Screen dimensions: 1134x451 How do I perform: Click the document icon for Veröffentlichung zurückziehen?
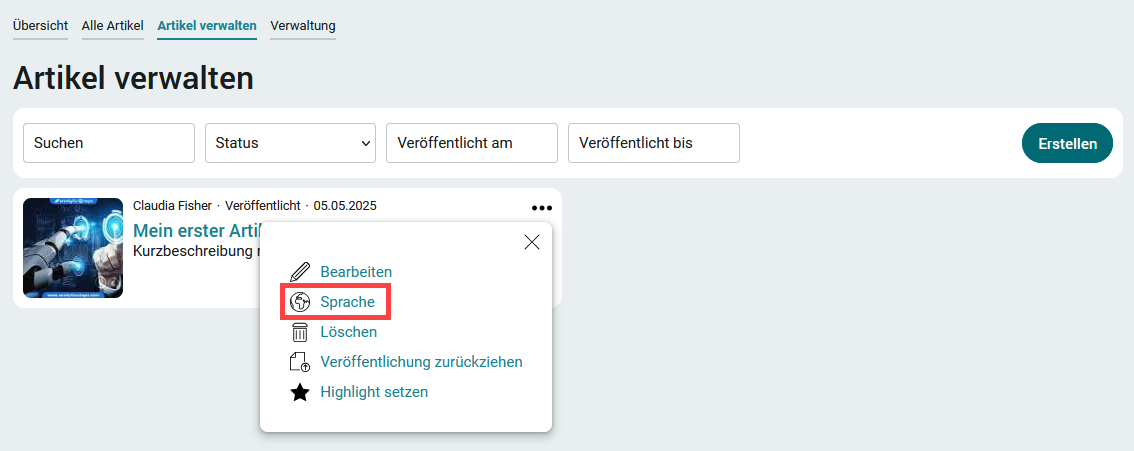coord(299,362)
